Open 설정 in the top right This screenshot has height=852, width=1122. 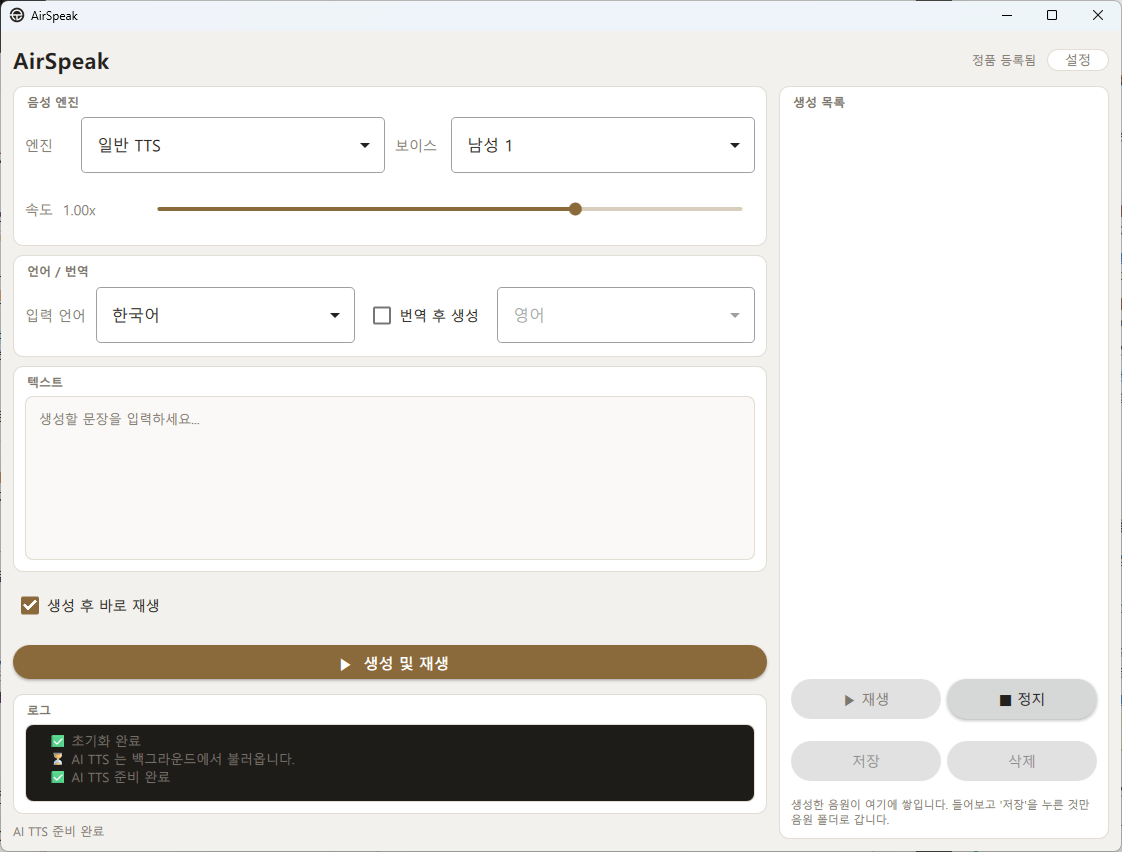(x=1078, y=60)
